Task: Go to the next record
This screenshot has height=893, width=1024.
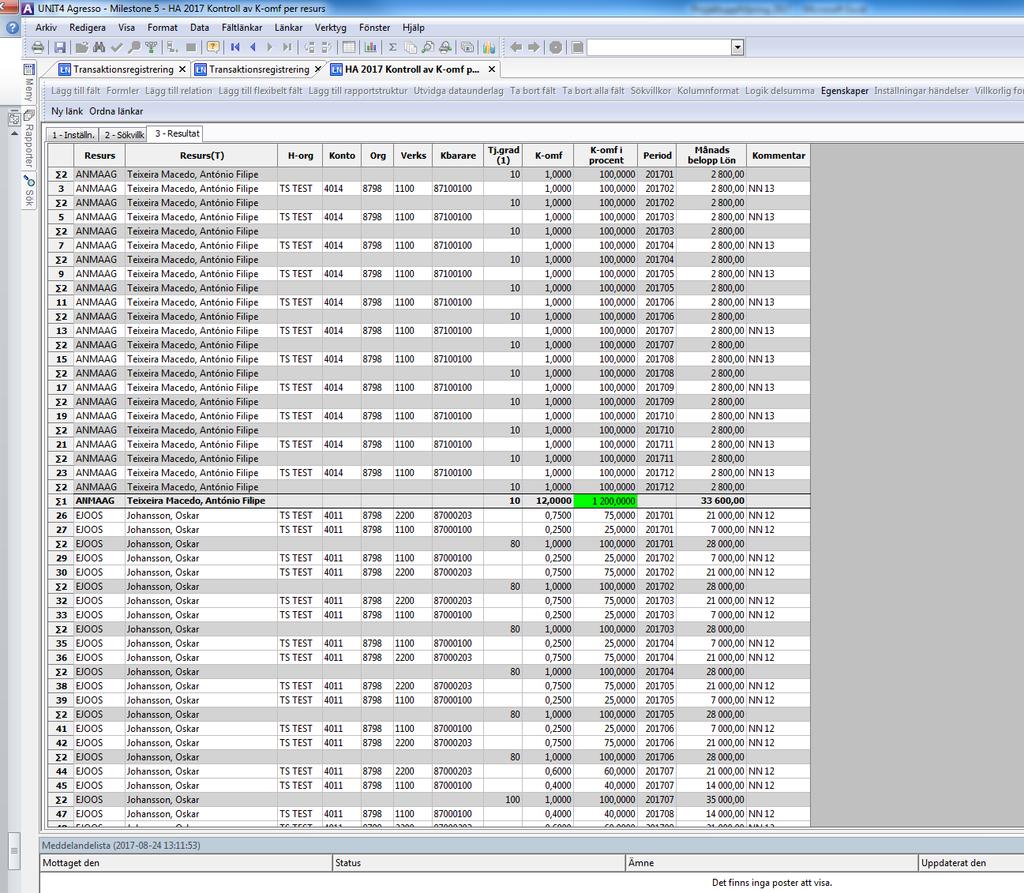Action: (x=269, y=47)
